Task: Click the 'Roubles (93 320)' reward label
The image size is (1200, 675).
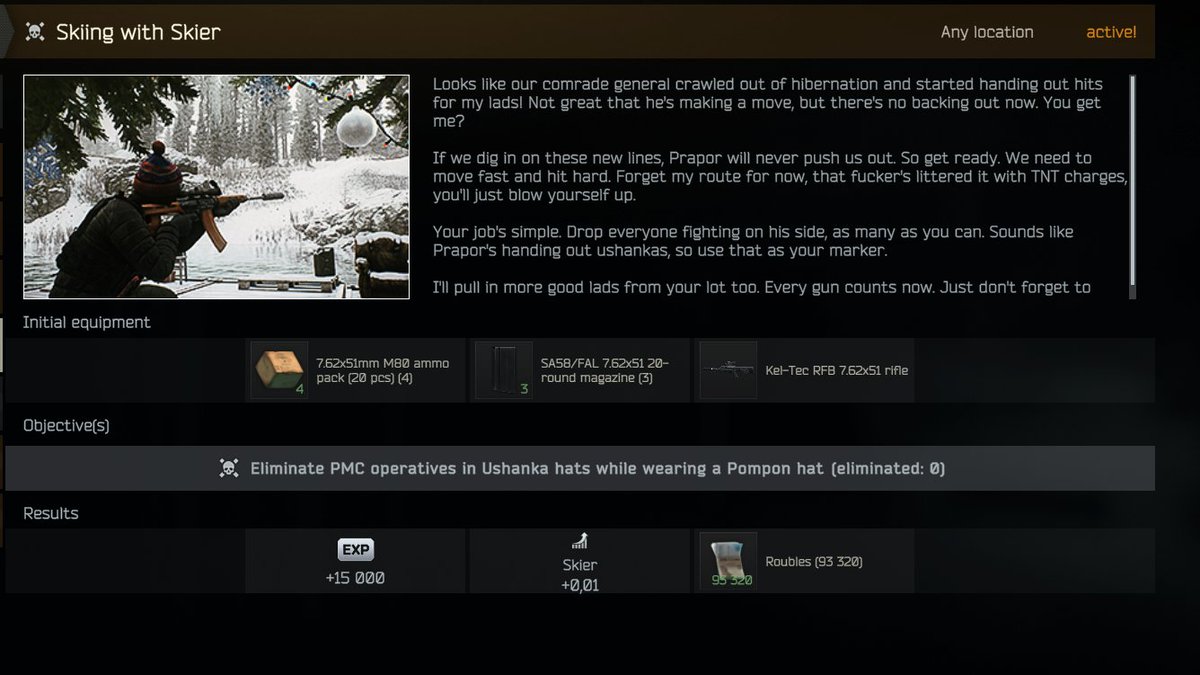Action: (814, 562)
